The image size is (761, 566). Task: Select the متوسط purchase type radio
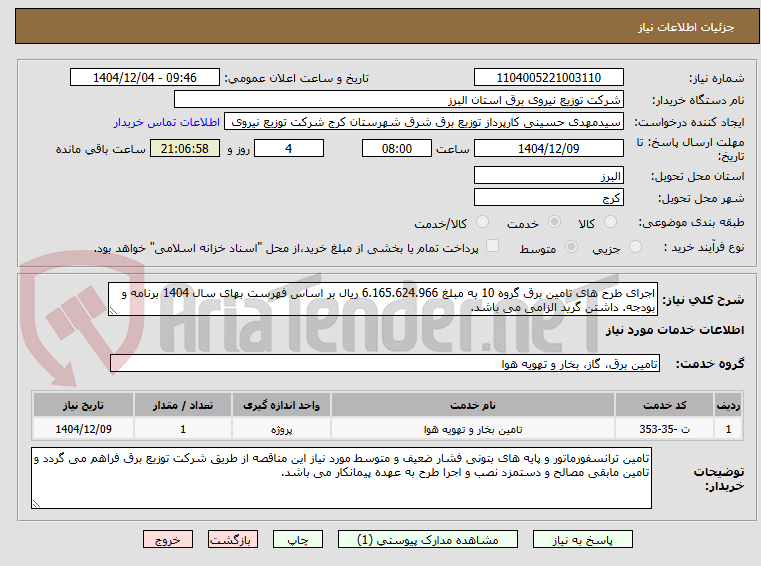tap(572, 247)
